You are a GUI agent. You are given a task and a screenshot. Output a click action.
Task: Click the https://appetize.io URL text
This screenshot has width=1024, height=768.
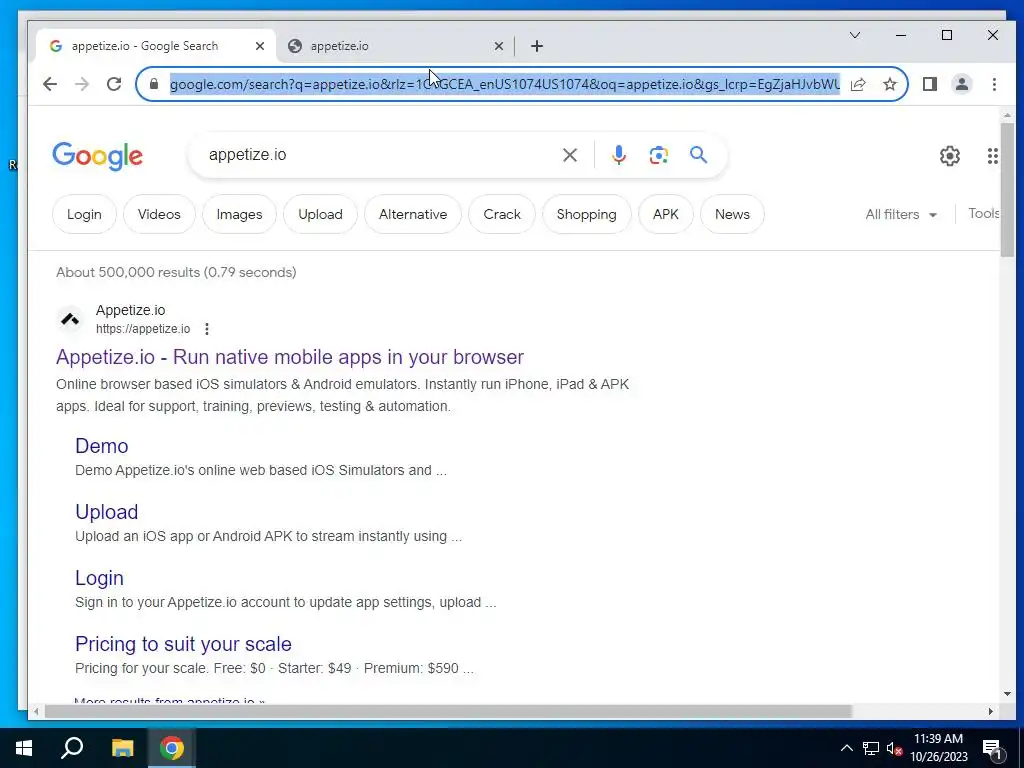143,329
